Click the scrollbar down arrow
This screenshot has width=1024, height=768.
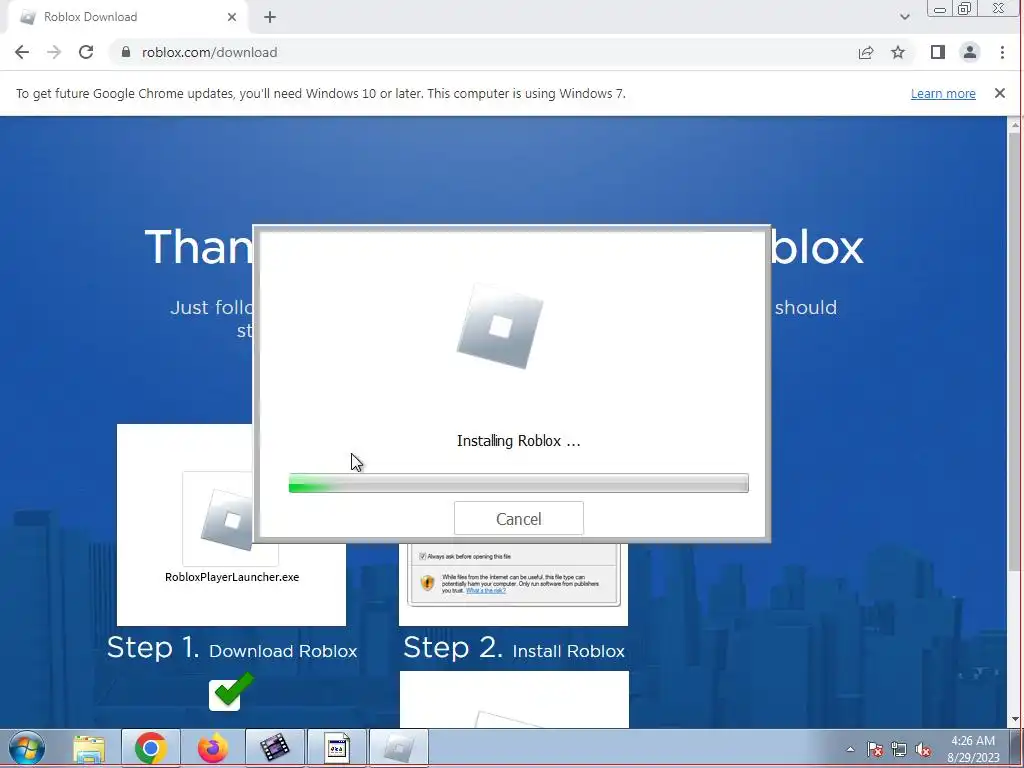tap(1014, 720)
